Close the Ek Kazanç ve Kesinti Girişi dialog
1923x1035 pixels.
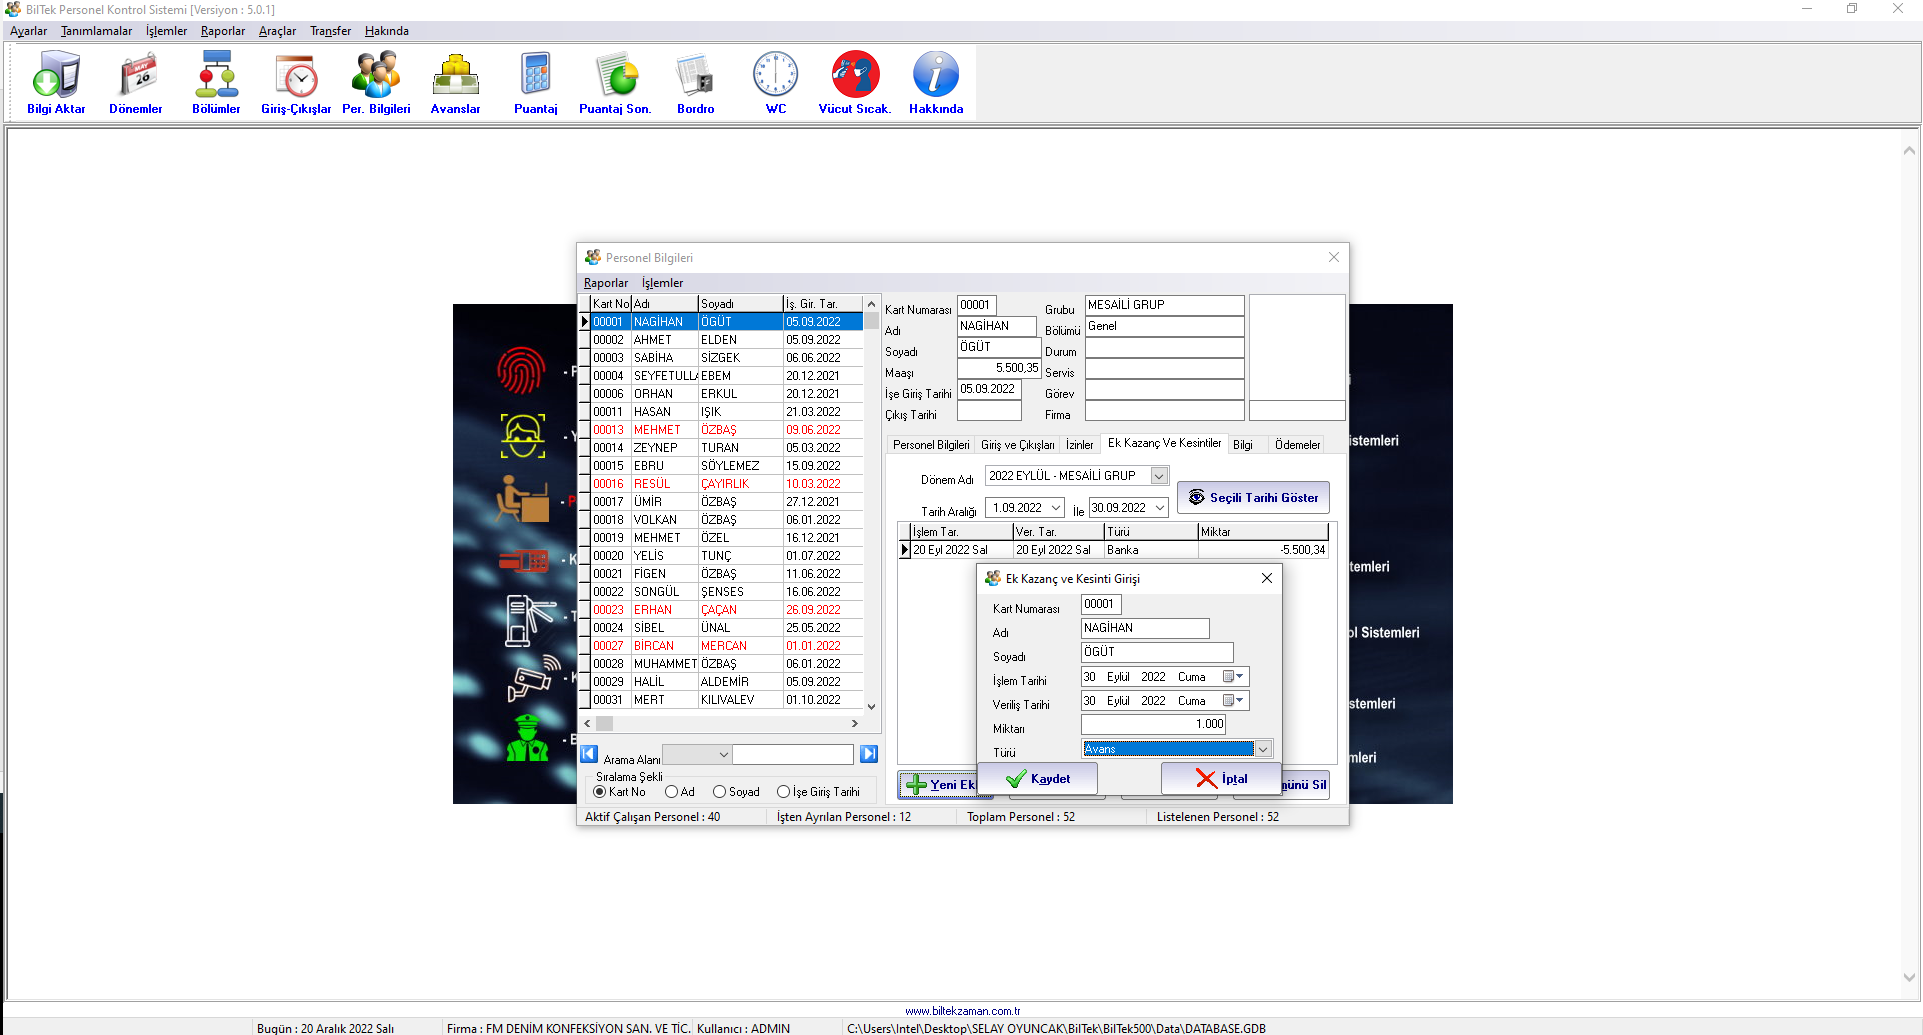[x=1267, y=578]
